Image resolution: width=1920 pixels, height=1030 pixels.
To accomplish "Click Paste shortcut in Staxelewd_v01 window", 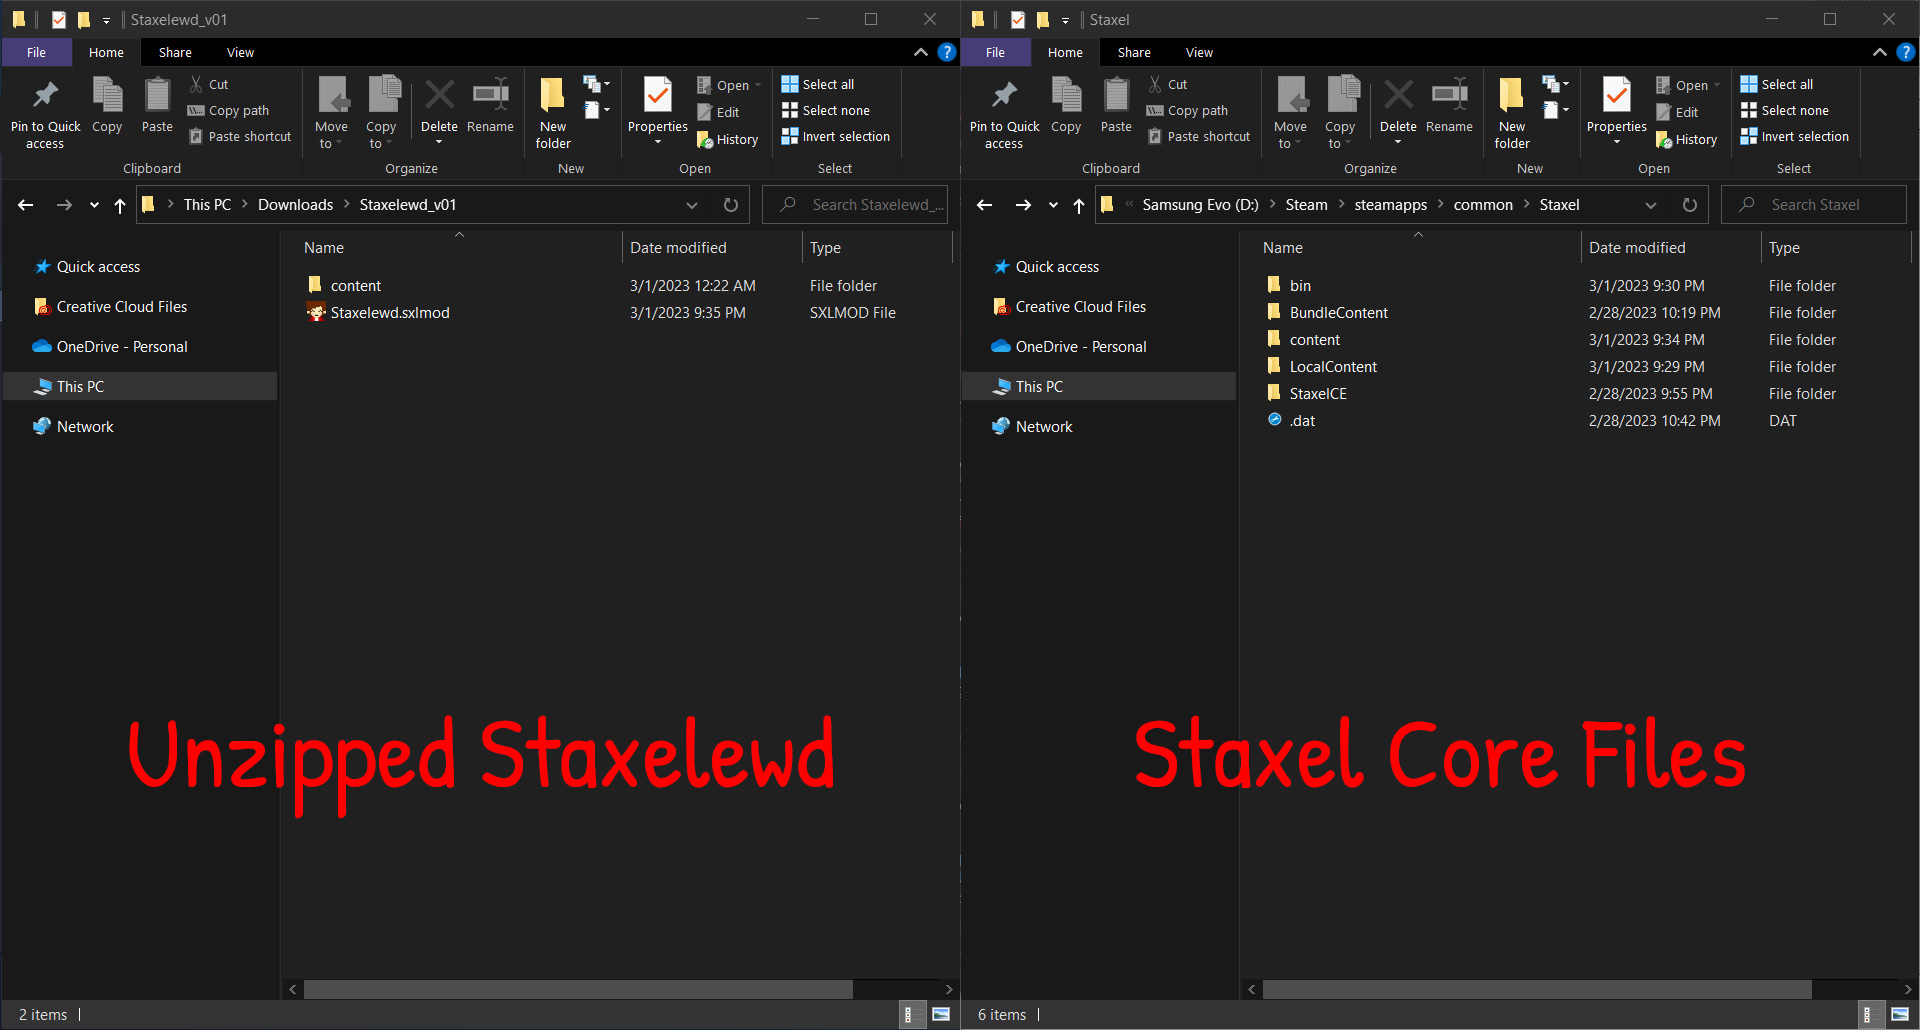I will coord(240,136).
